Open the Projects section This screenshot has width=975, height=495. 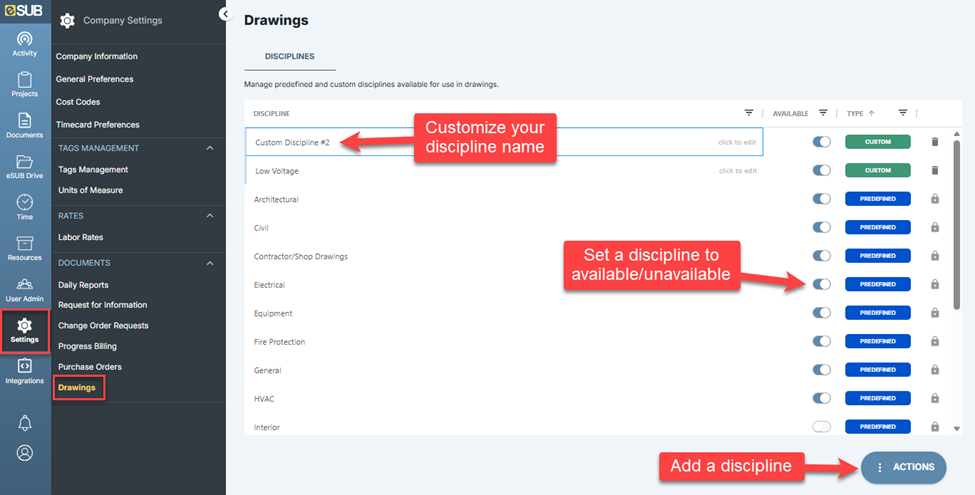click(x=25, y=85)
